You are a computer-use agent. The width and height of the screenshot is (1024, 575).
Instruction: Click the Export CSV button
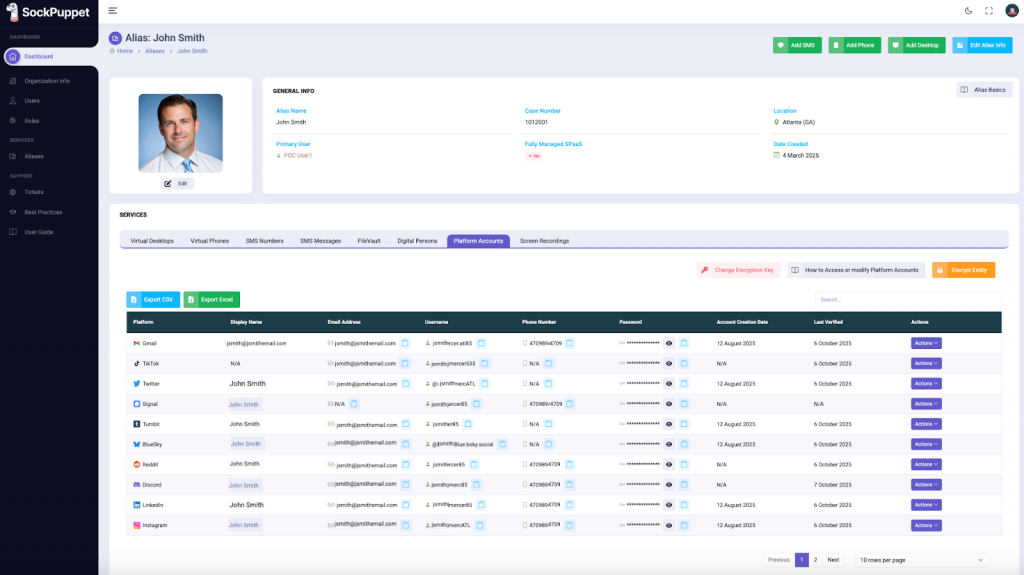coord(153,299)
